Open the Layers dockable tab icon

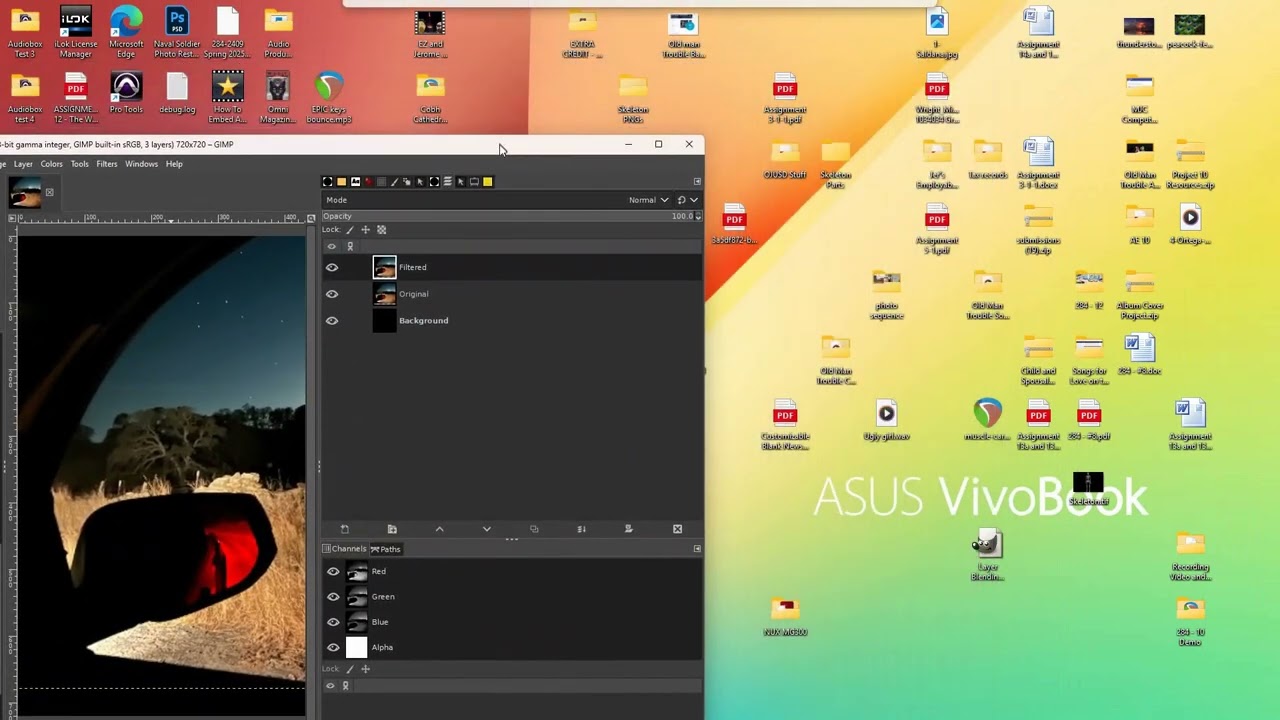click(447, 182)
